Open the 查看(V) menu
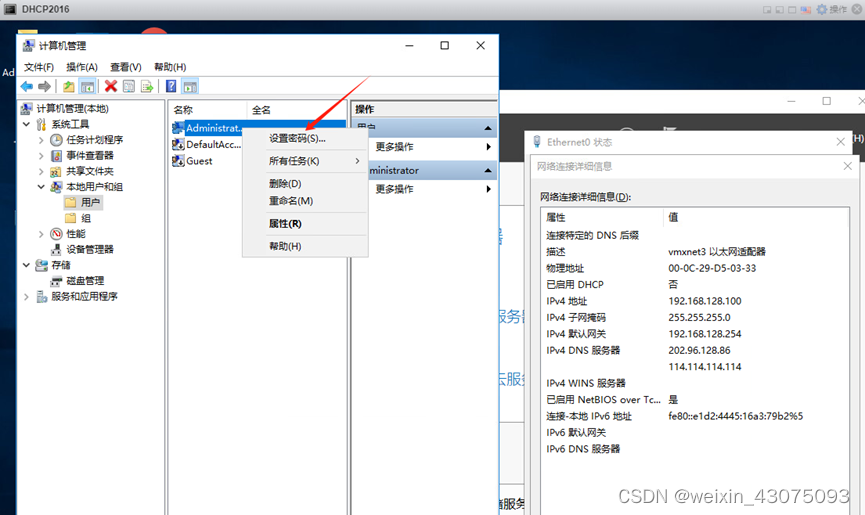865x515 pixels. point(126,67)
